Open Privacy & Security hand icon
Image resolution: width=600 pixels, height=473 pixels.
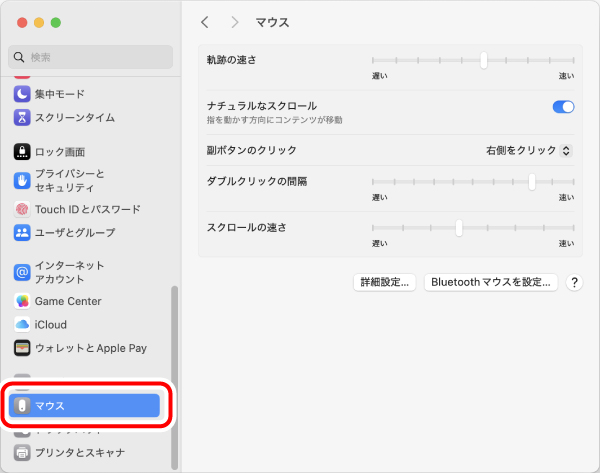pos(22,180)
